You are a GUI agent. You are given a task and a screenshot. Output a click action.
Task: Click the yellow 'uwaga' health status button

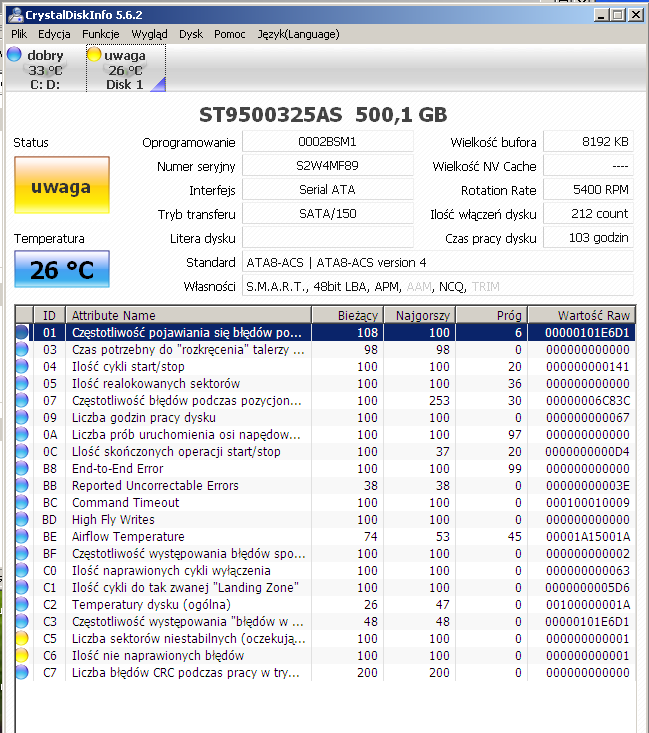61,187
